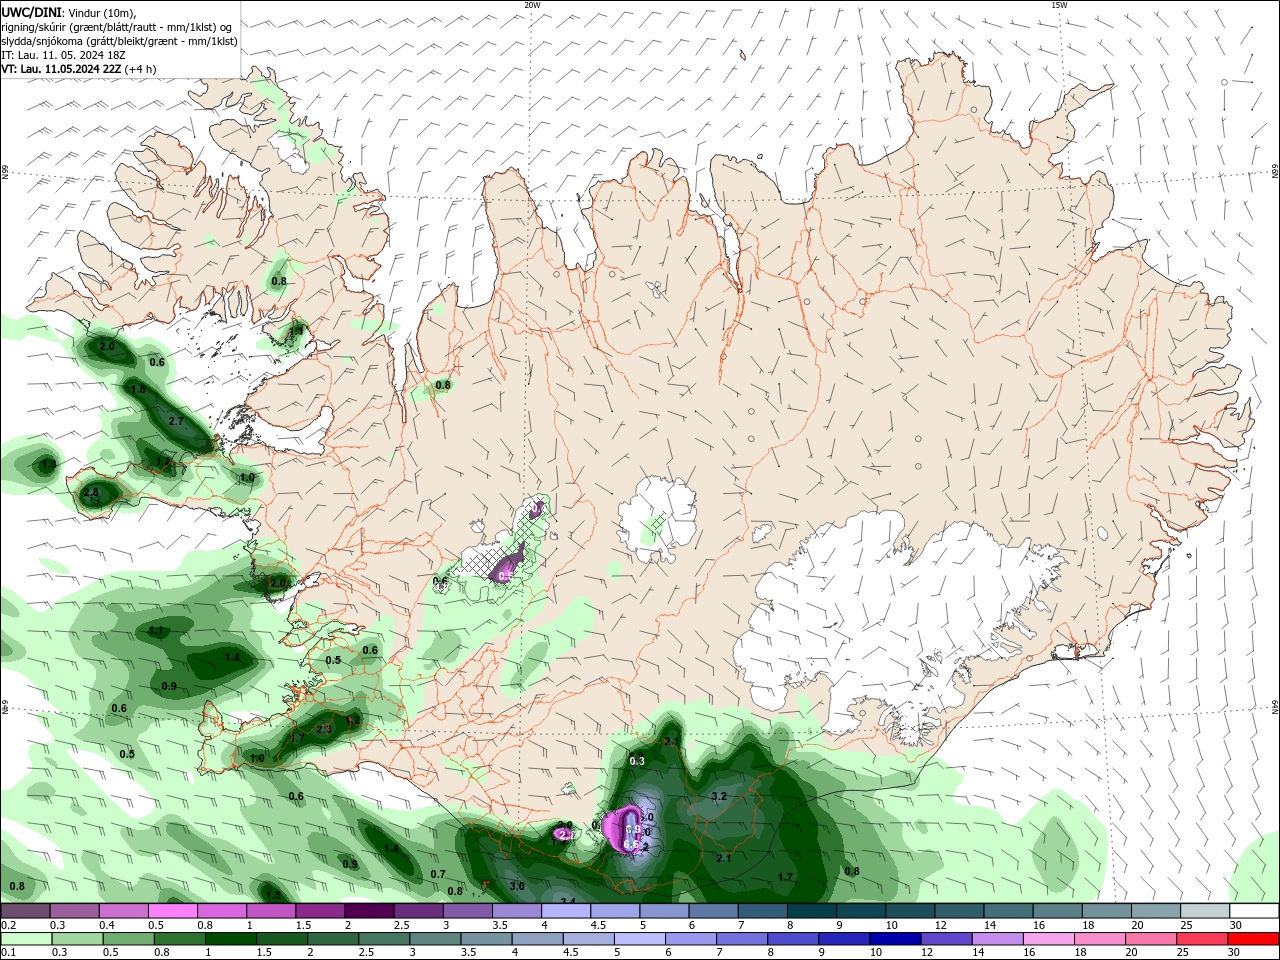Select the bright red lower swatch labeled 30

tap(1252, 939)
